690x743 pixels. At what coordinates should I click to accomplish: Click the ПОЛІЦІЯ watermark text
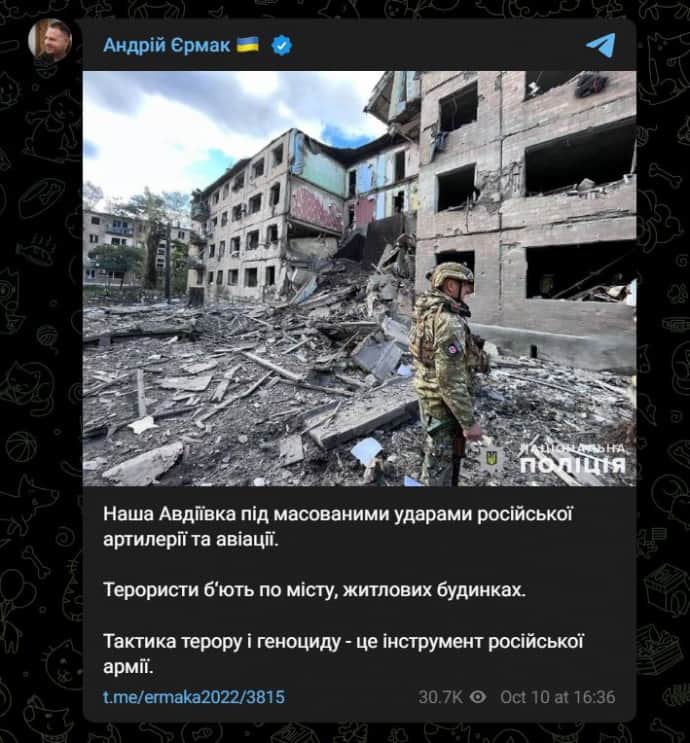click(572, 465)
